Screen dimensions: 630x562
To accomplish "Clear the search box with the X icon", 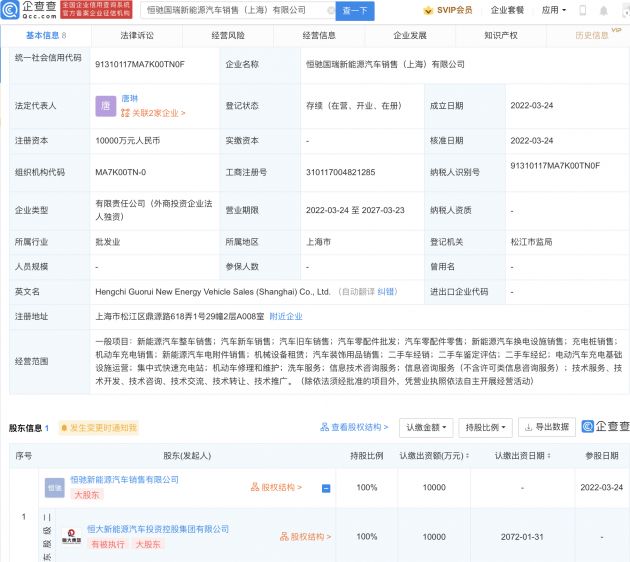I will coord(331,10).
